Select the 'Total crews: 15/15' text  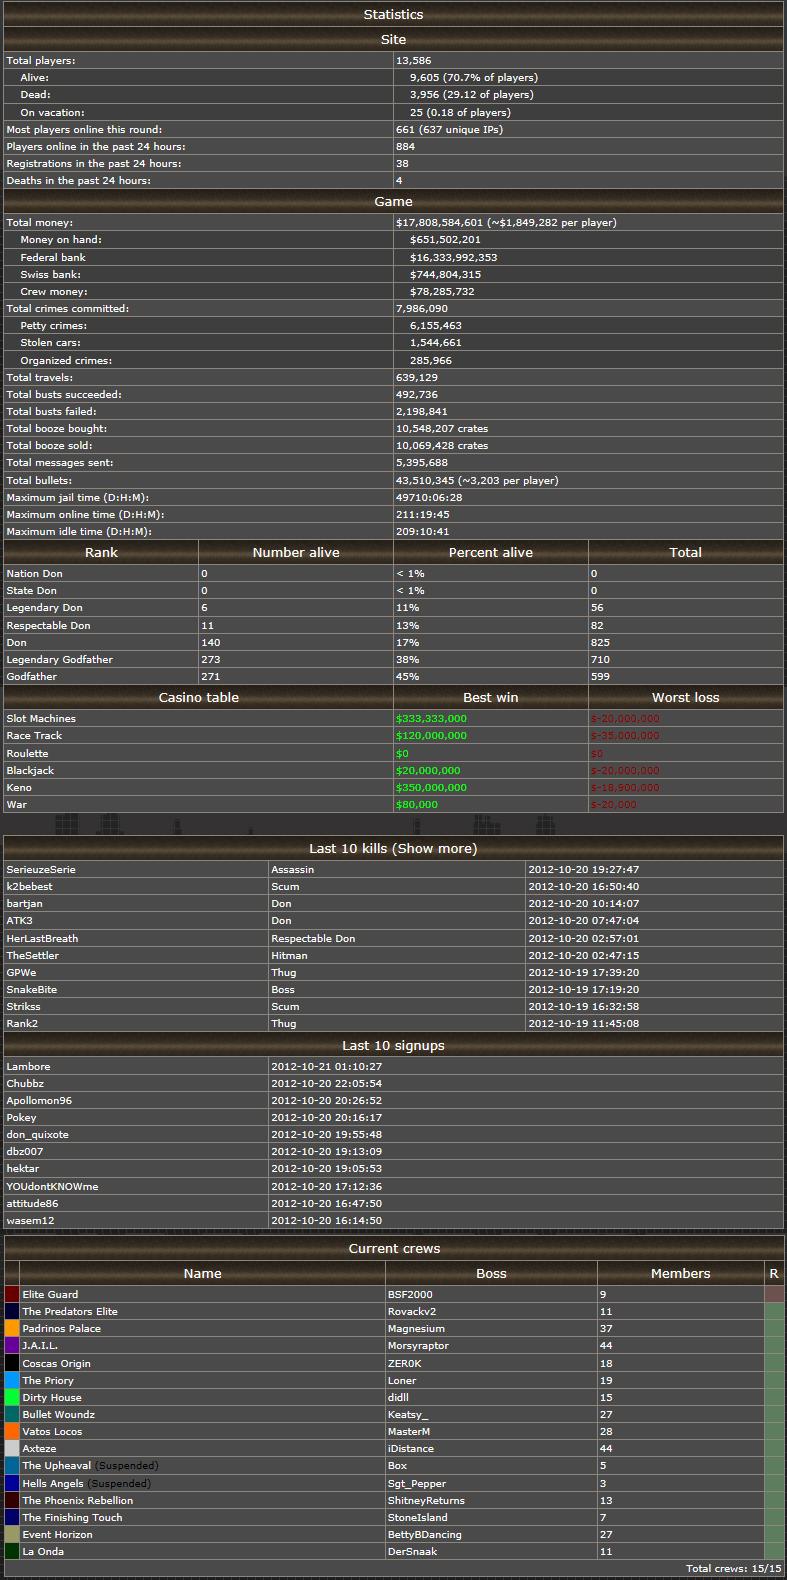coord(733,1568)
